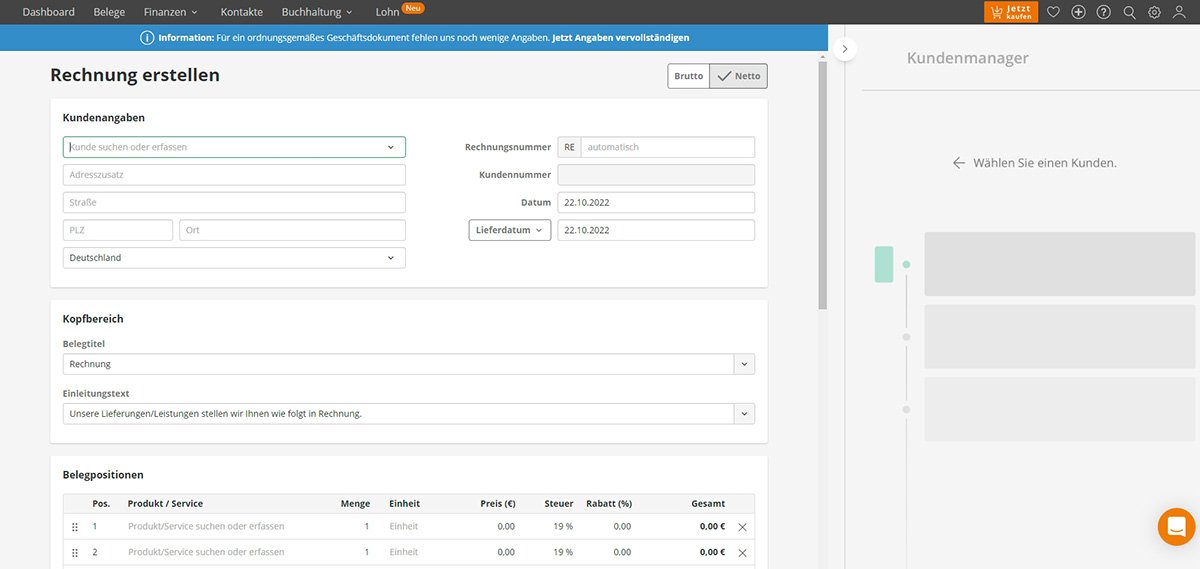The image size is (1200, 569).
Task: Open the help question mark icon
Action: point(1103,12)
